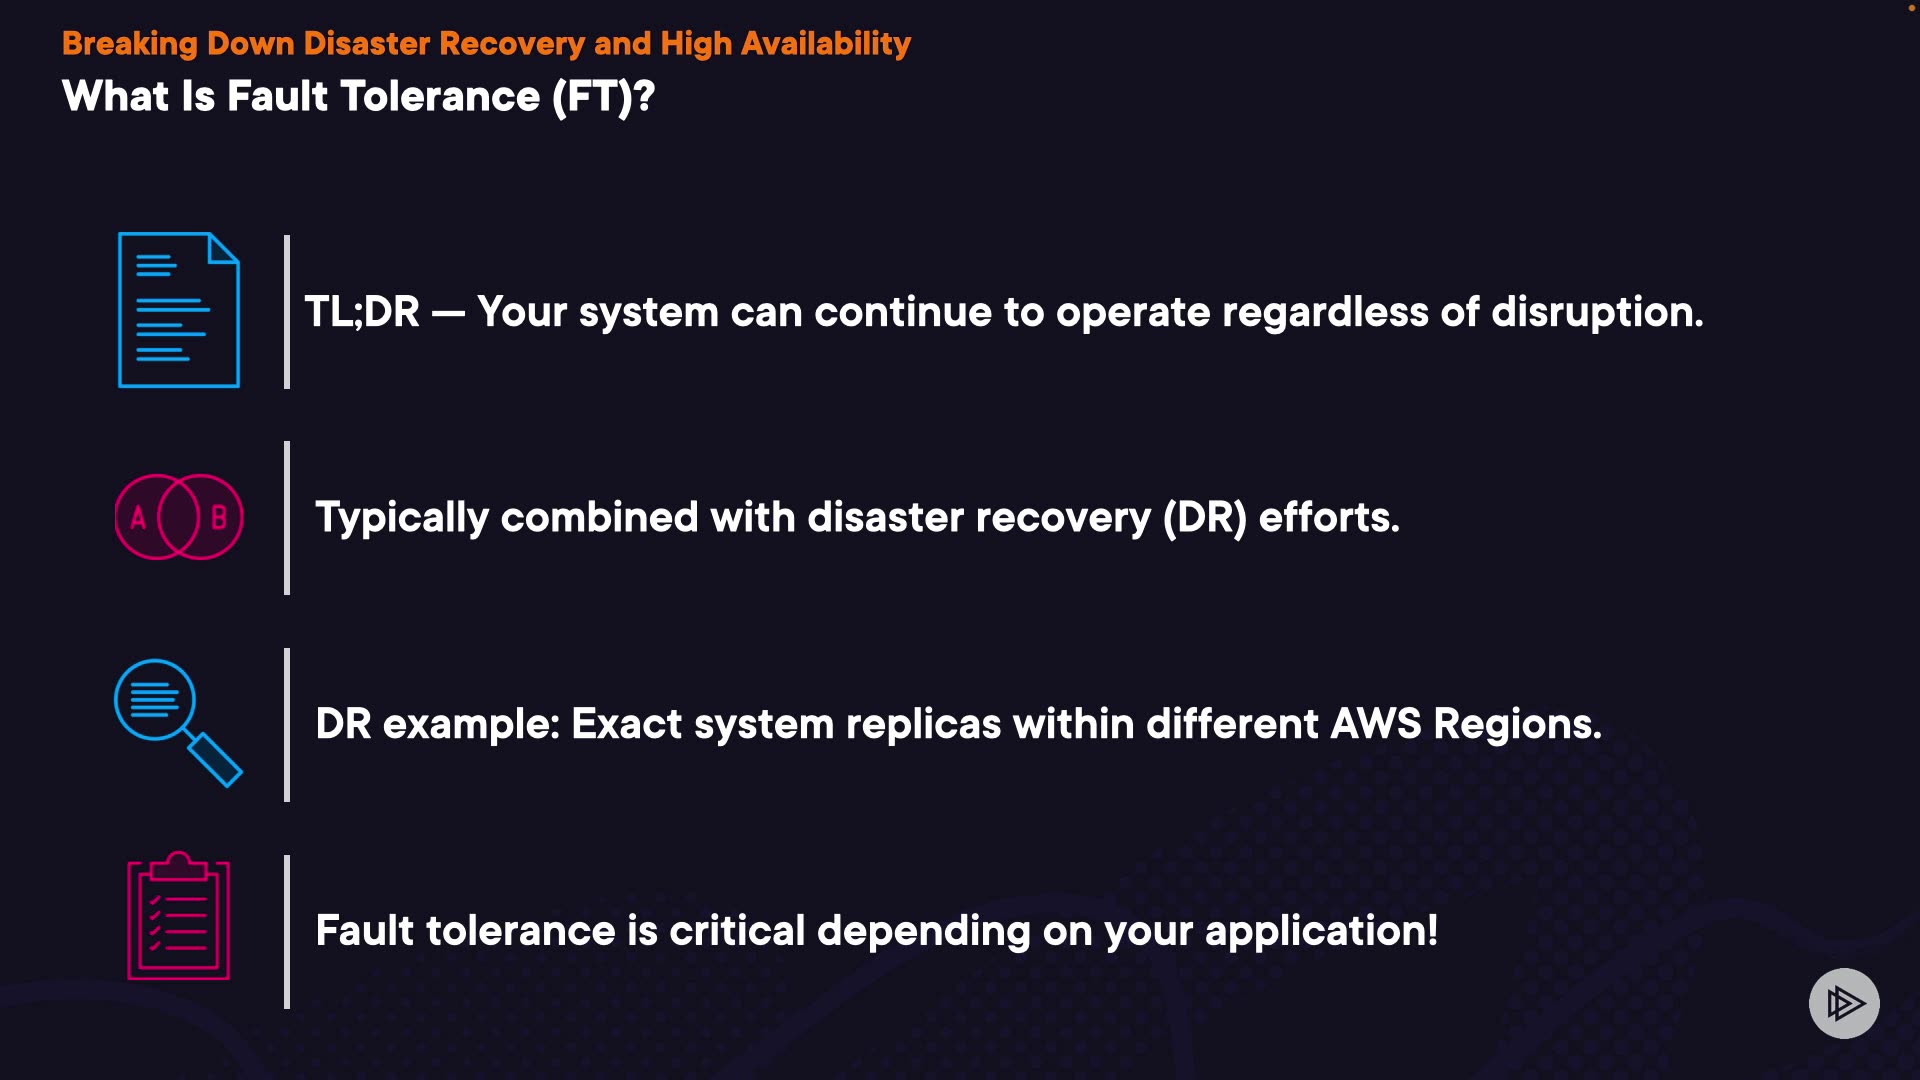Select the fault tolerance is critical line
1920x1080 pixels.
coord(876,931)
